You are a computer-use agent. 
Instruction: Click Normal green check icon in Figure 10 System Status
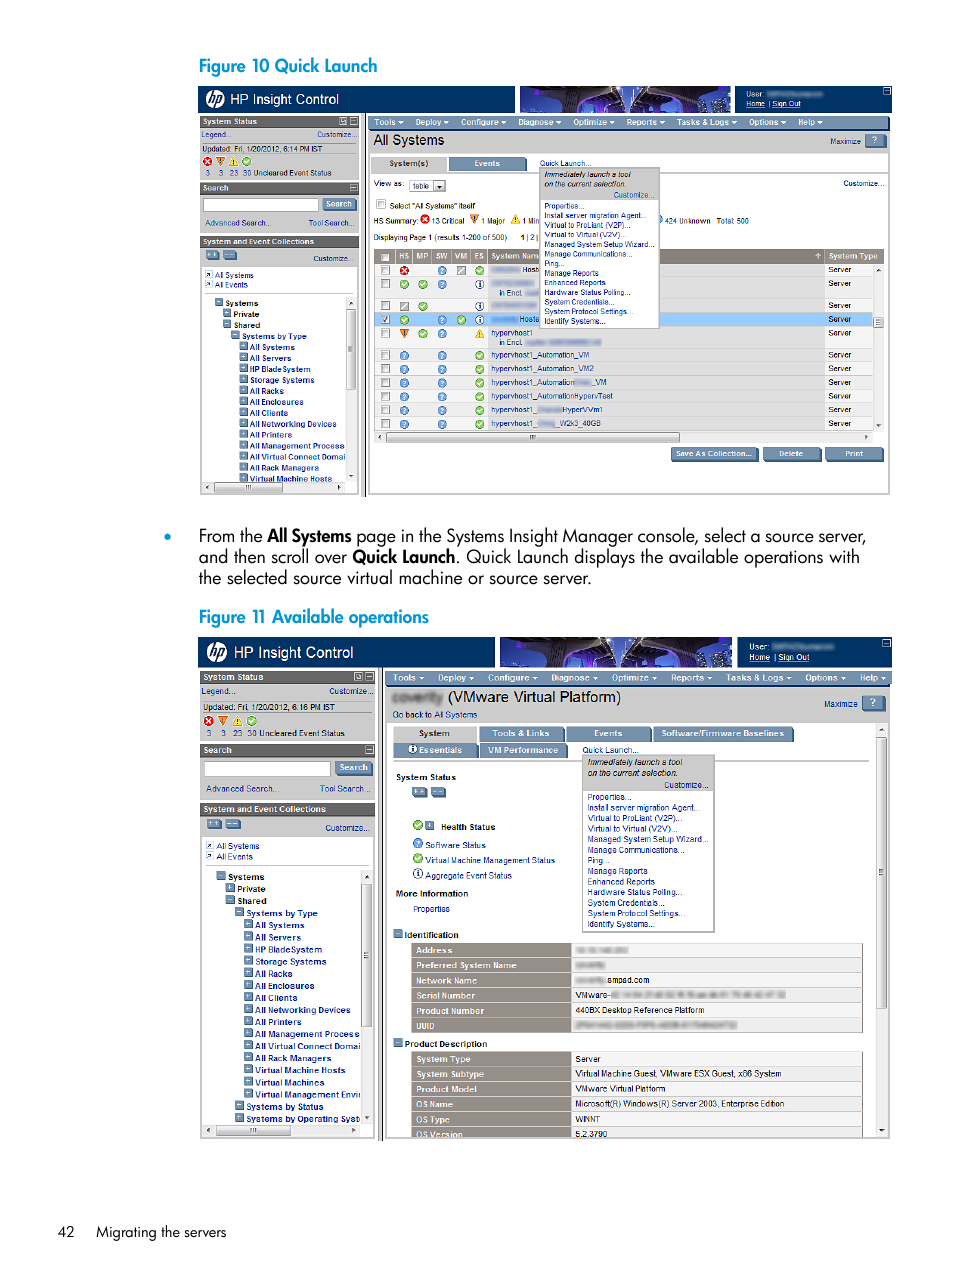[246, 161]
